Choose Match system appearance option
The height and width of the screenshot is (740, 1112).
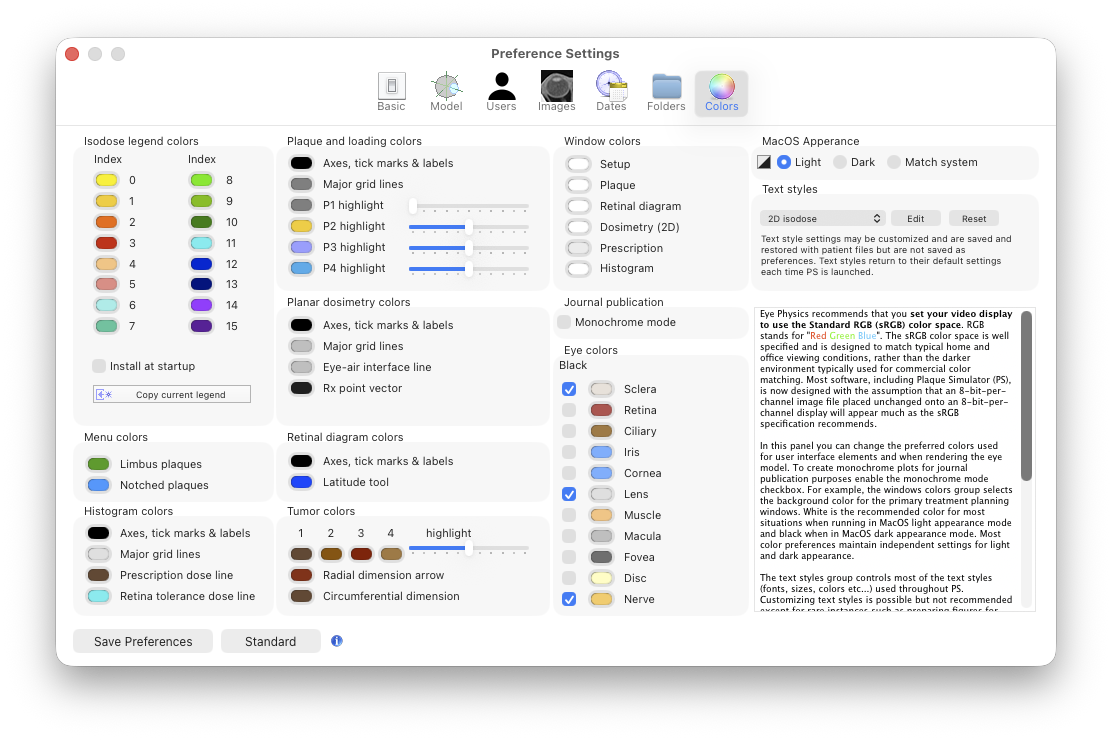click(x=894, y=162)
